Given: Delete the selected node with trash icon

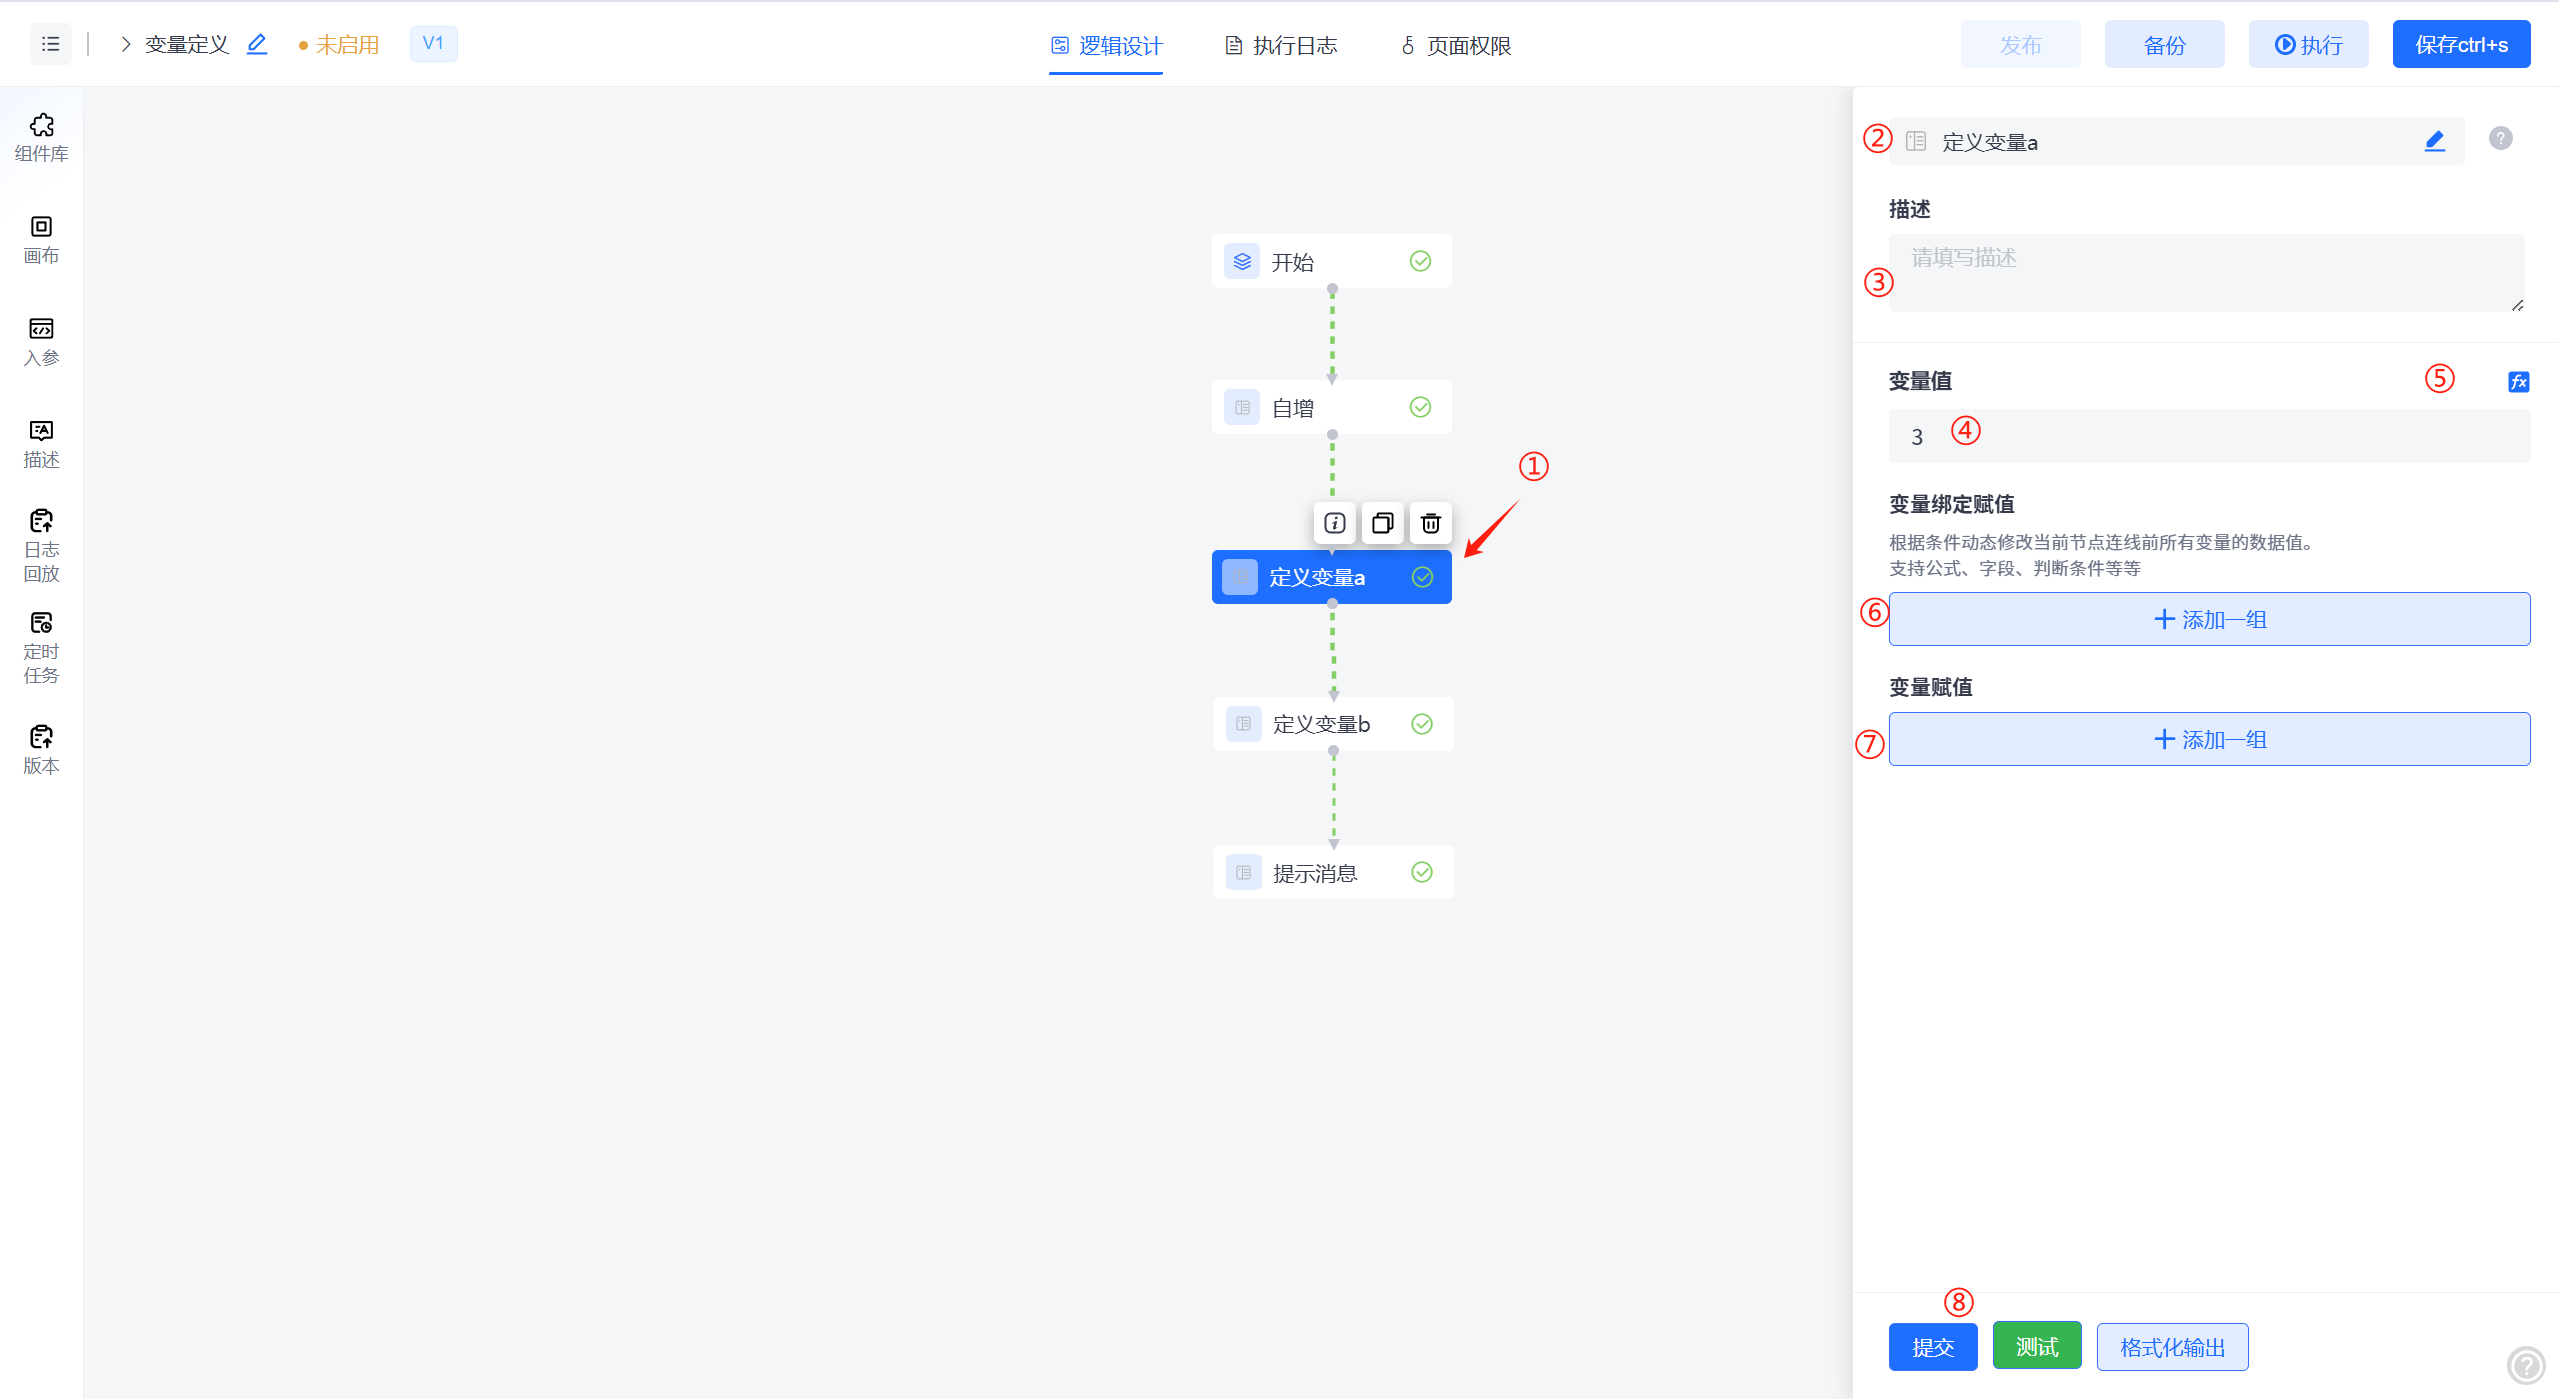Looking at the screenshot, I should (x=1430, y=523).
